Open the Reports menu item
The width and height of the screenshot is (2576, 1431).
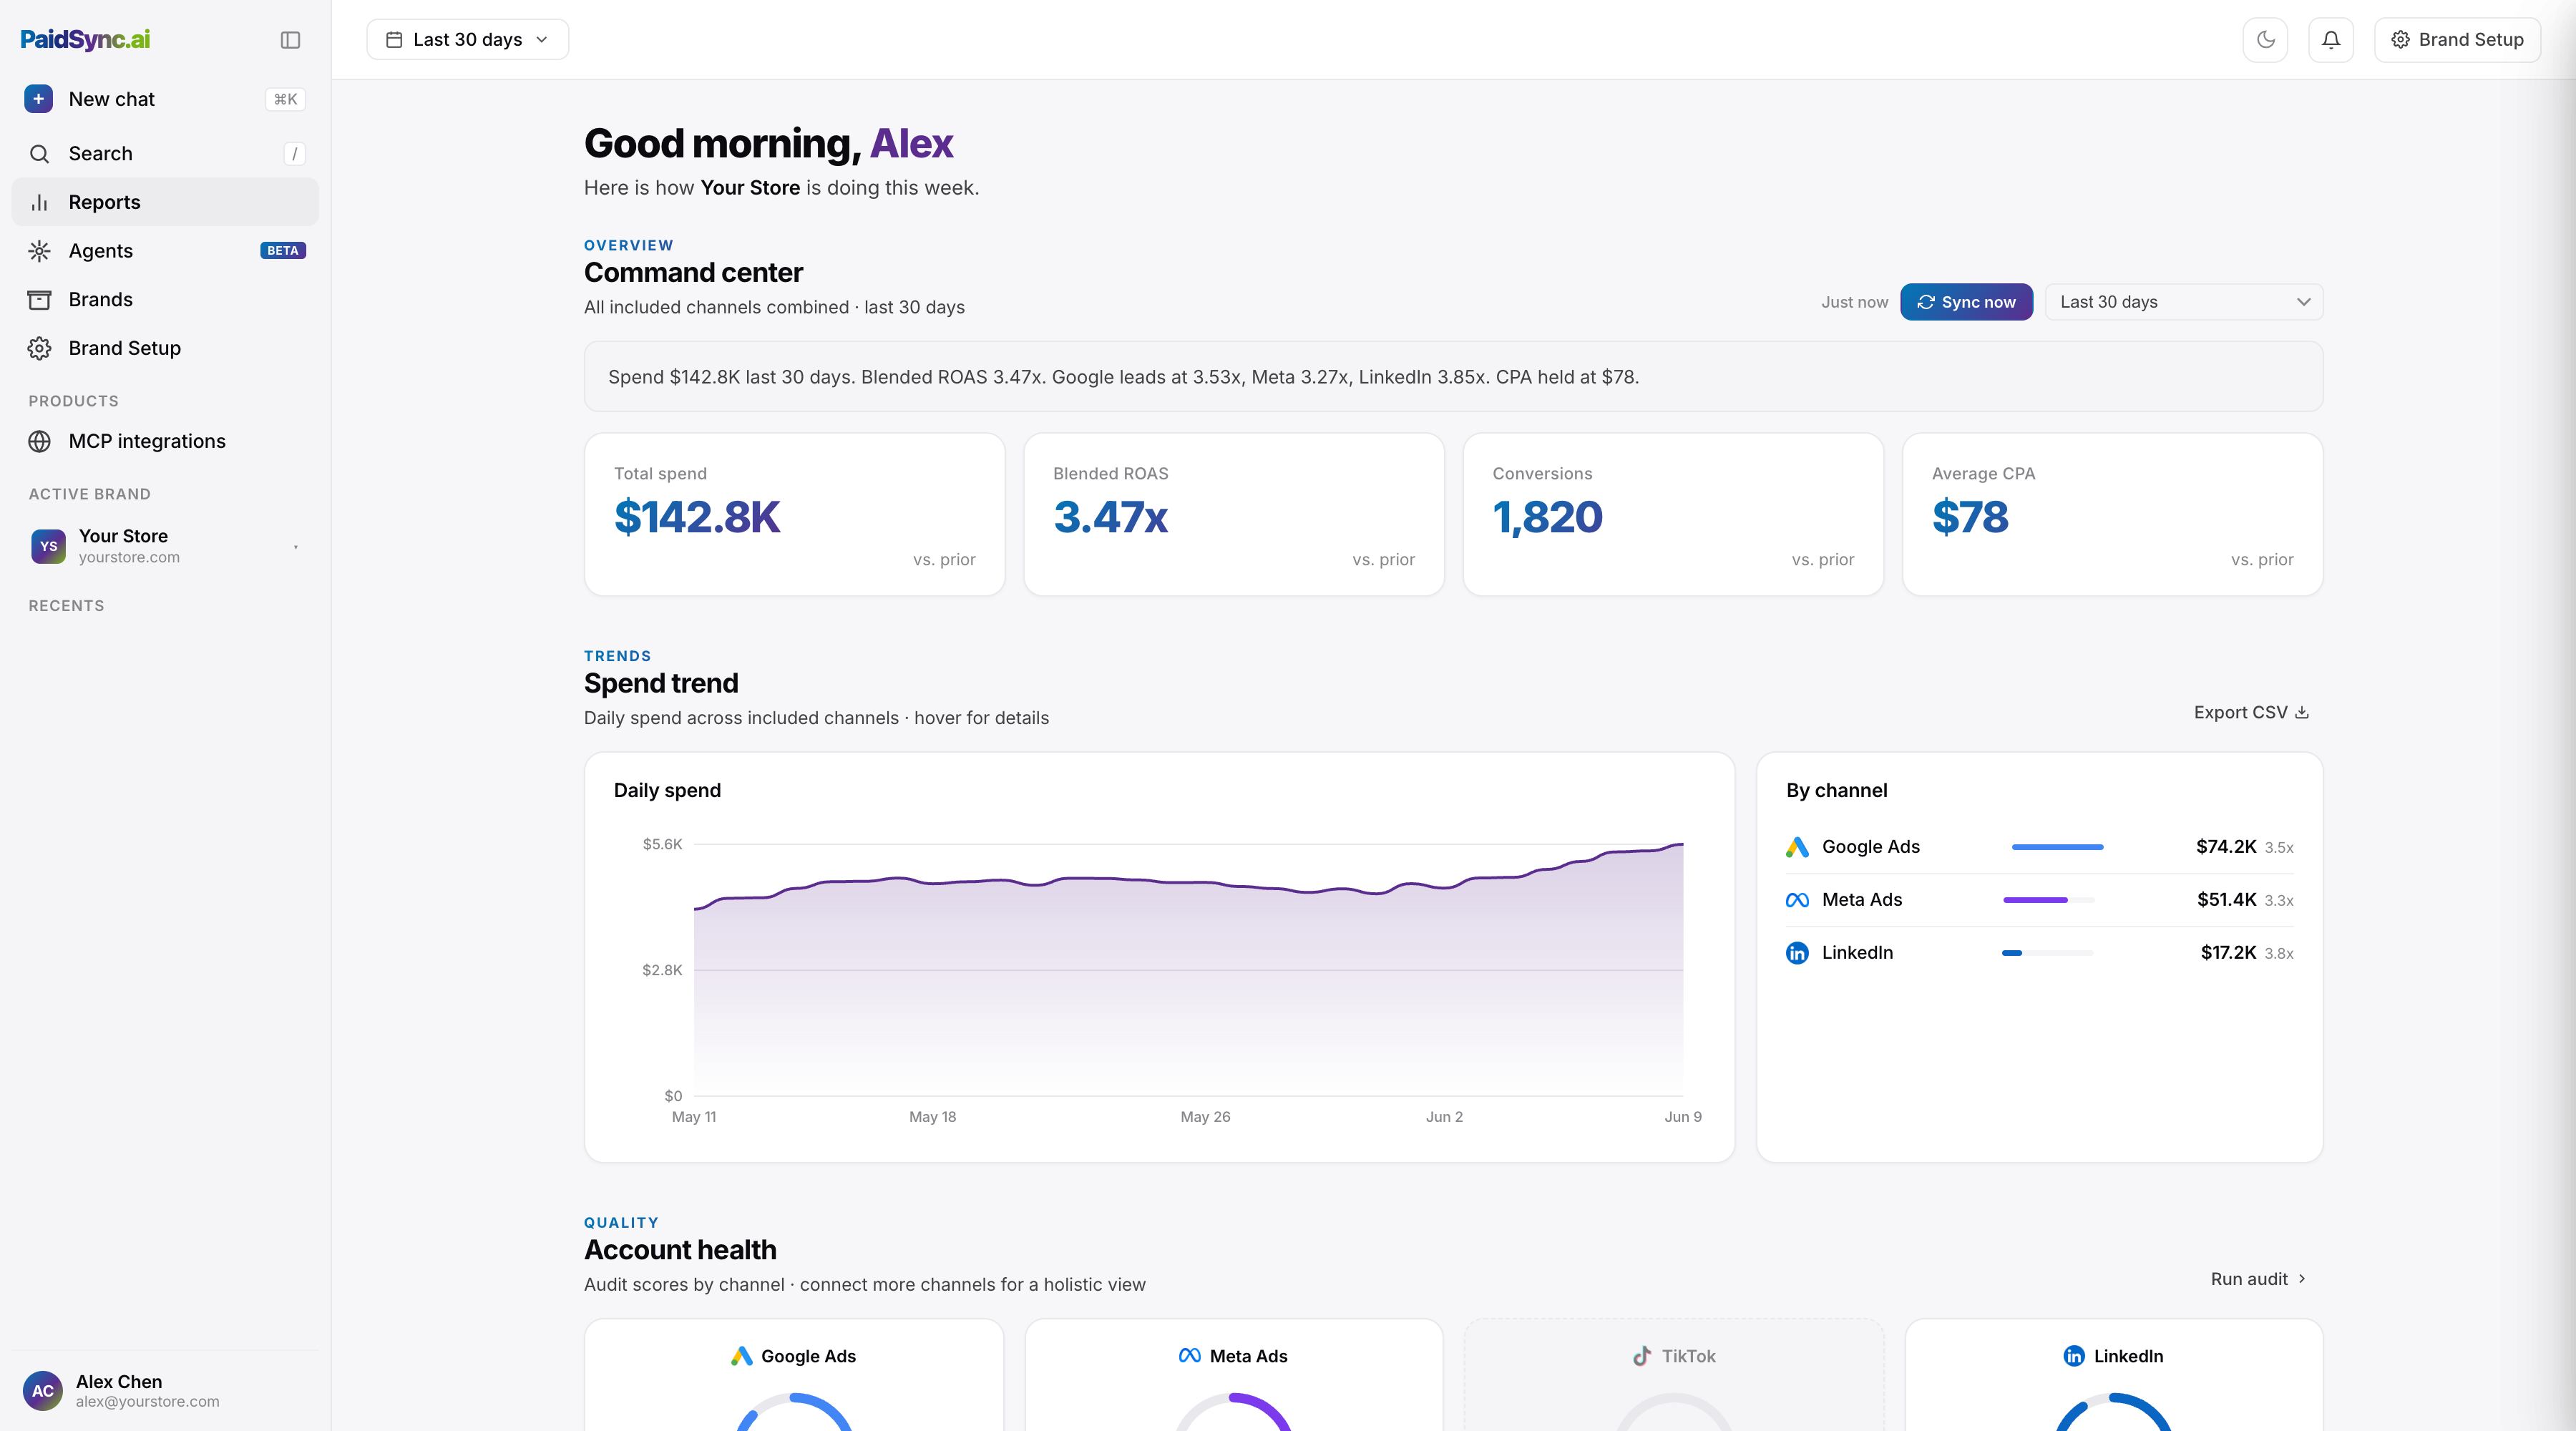click(x=165, y=202)
